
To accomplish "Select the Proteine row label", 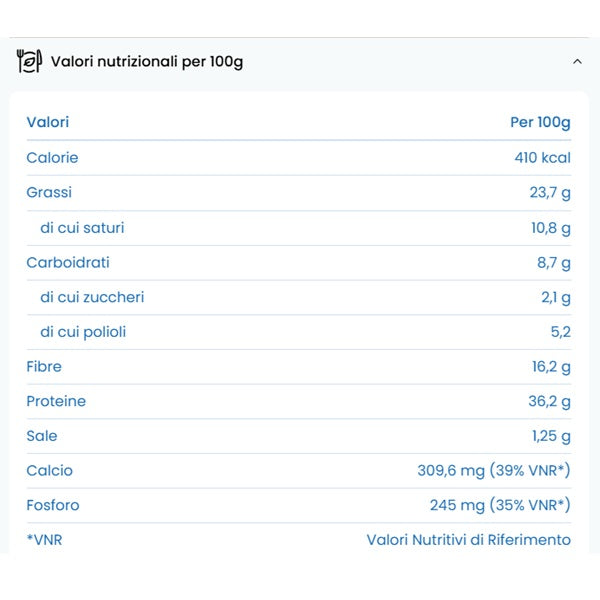I will [56, 401].
